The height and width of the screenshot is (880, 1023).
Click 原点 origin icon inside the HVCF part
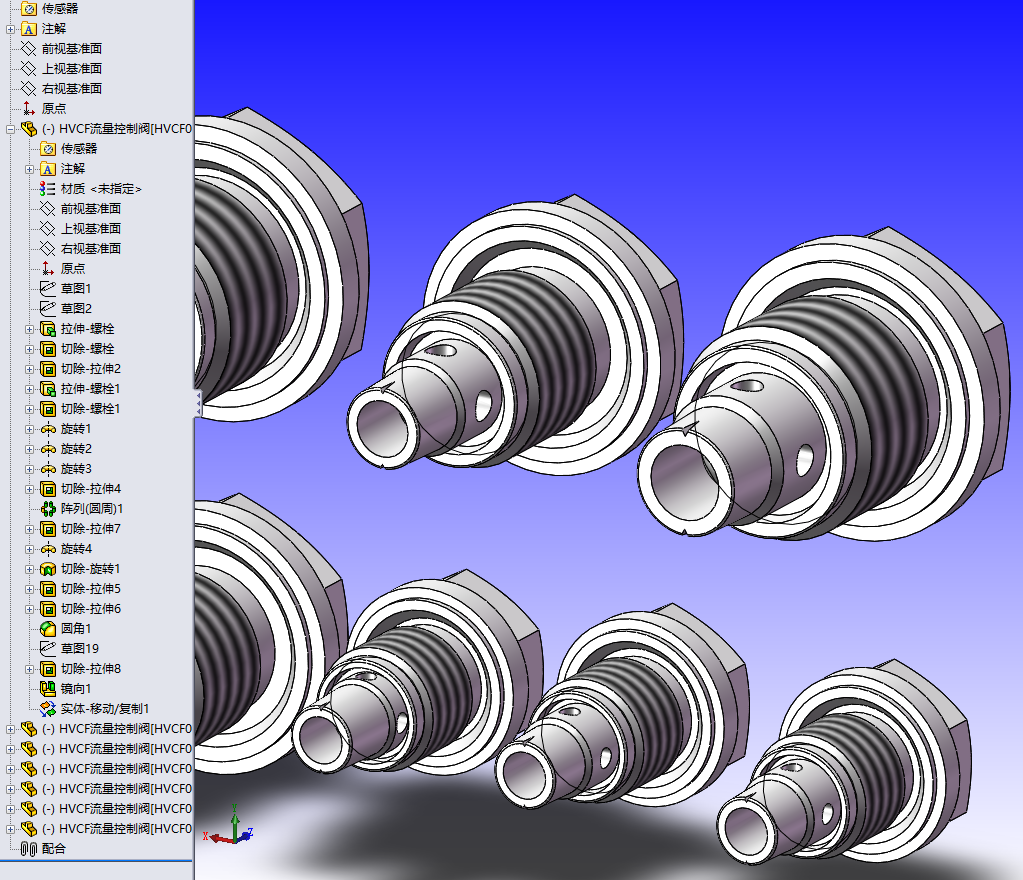48,268
